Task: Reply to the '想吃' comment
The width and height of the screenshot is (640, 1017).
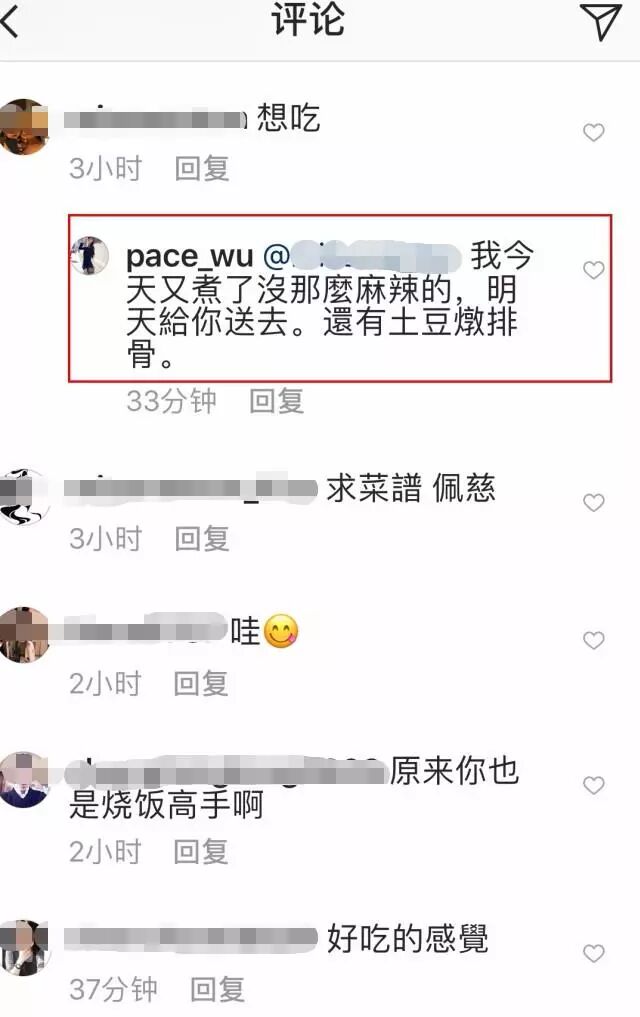Action: (x=202, y=169)
